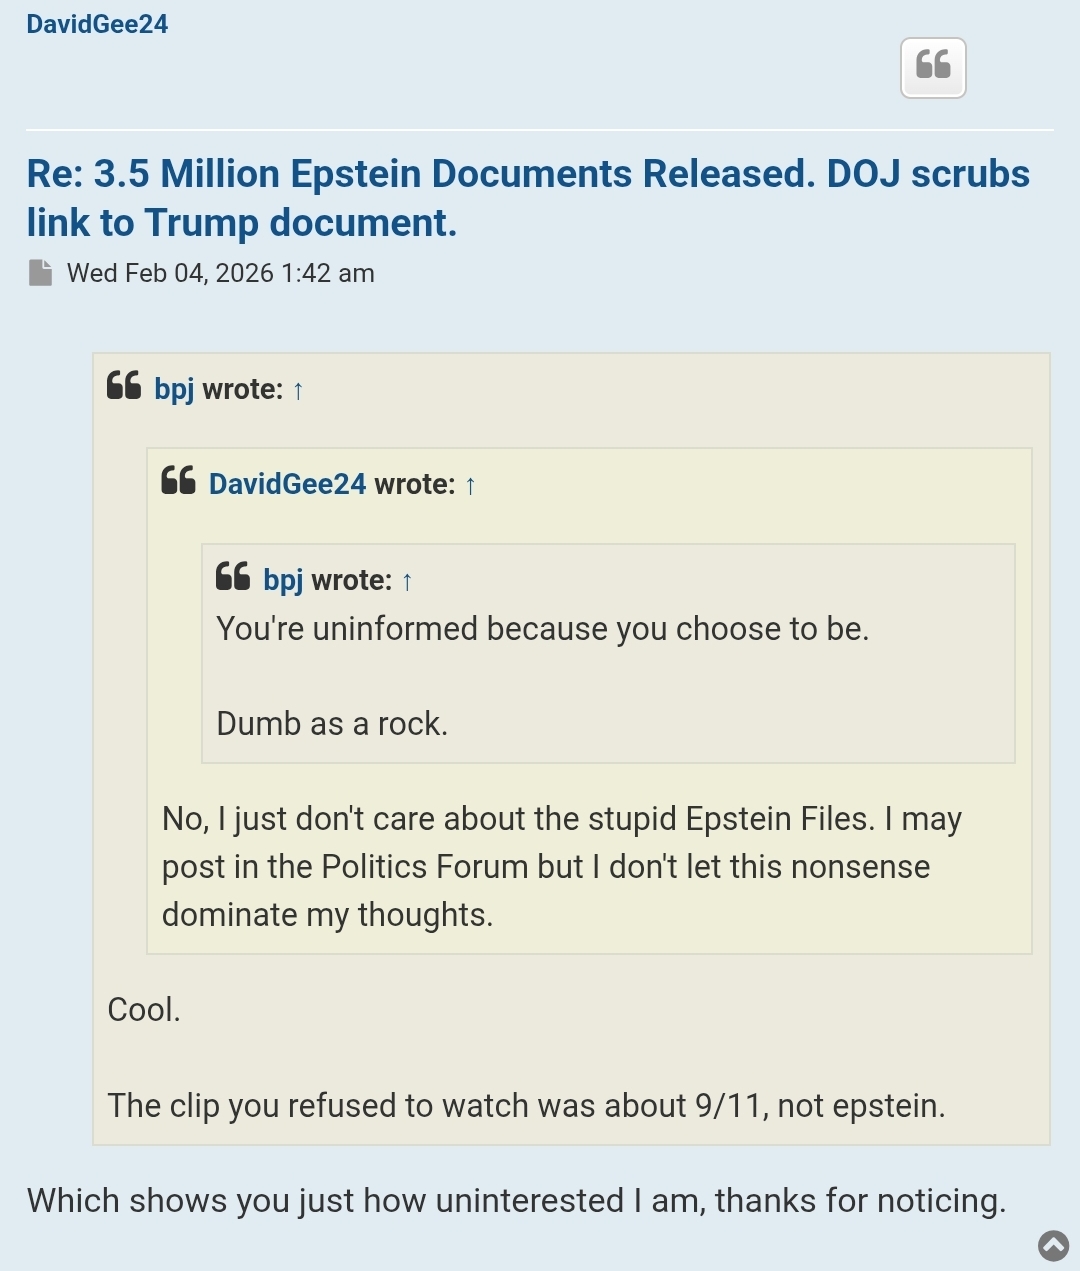
Task: Click the quotation mark icon of the outermost quote
Action: pyautogui.click(x=124, y=386)
